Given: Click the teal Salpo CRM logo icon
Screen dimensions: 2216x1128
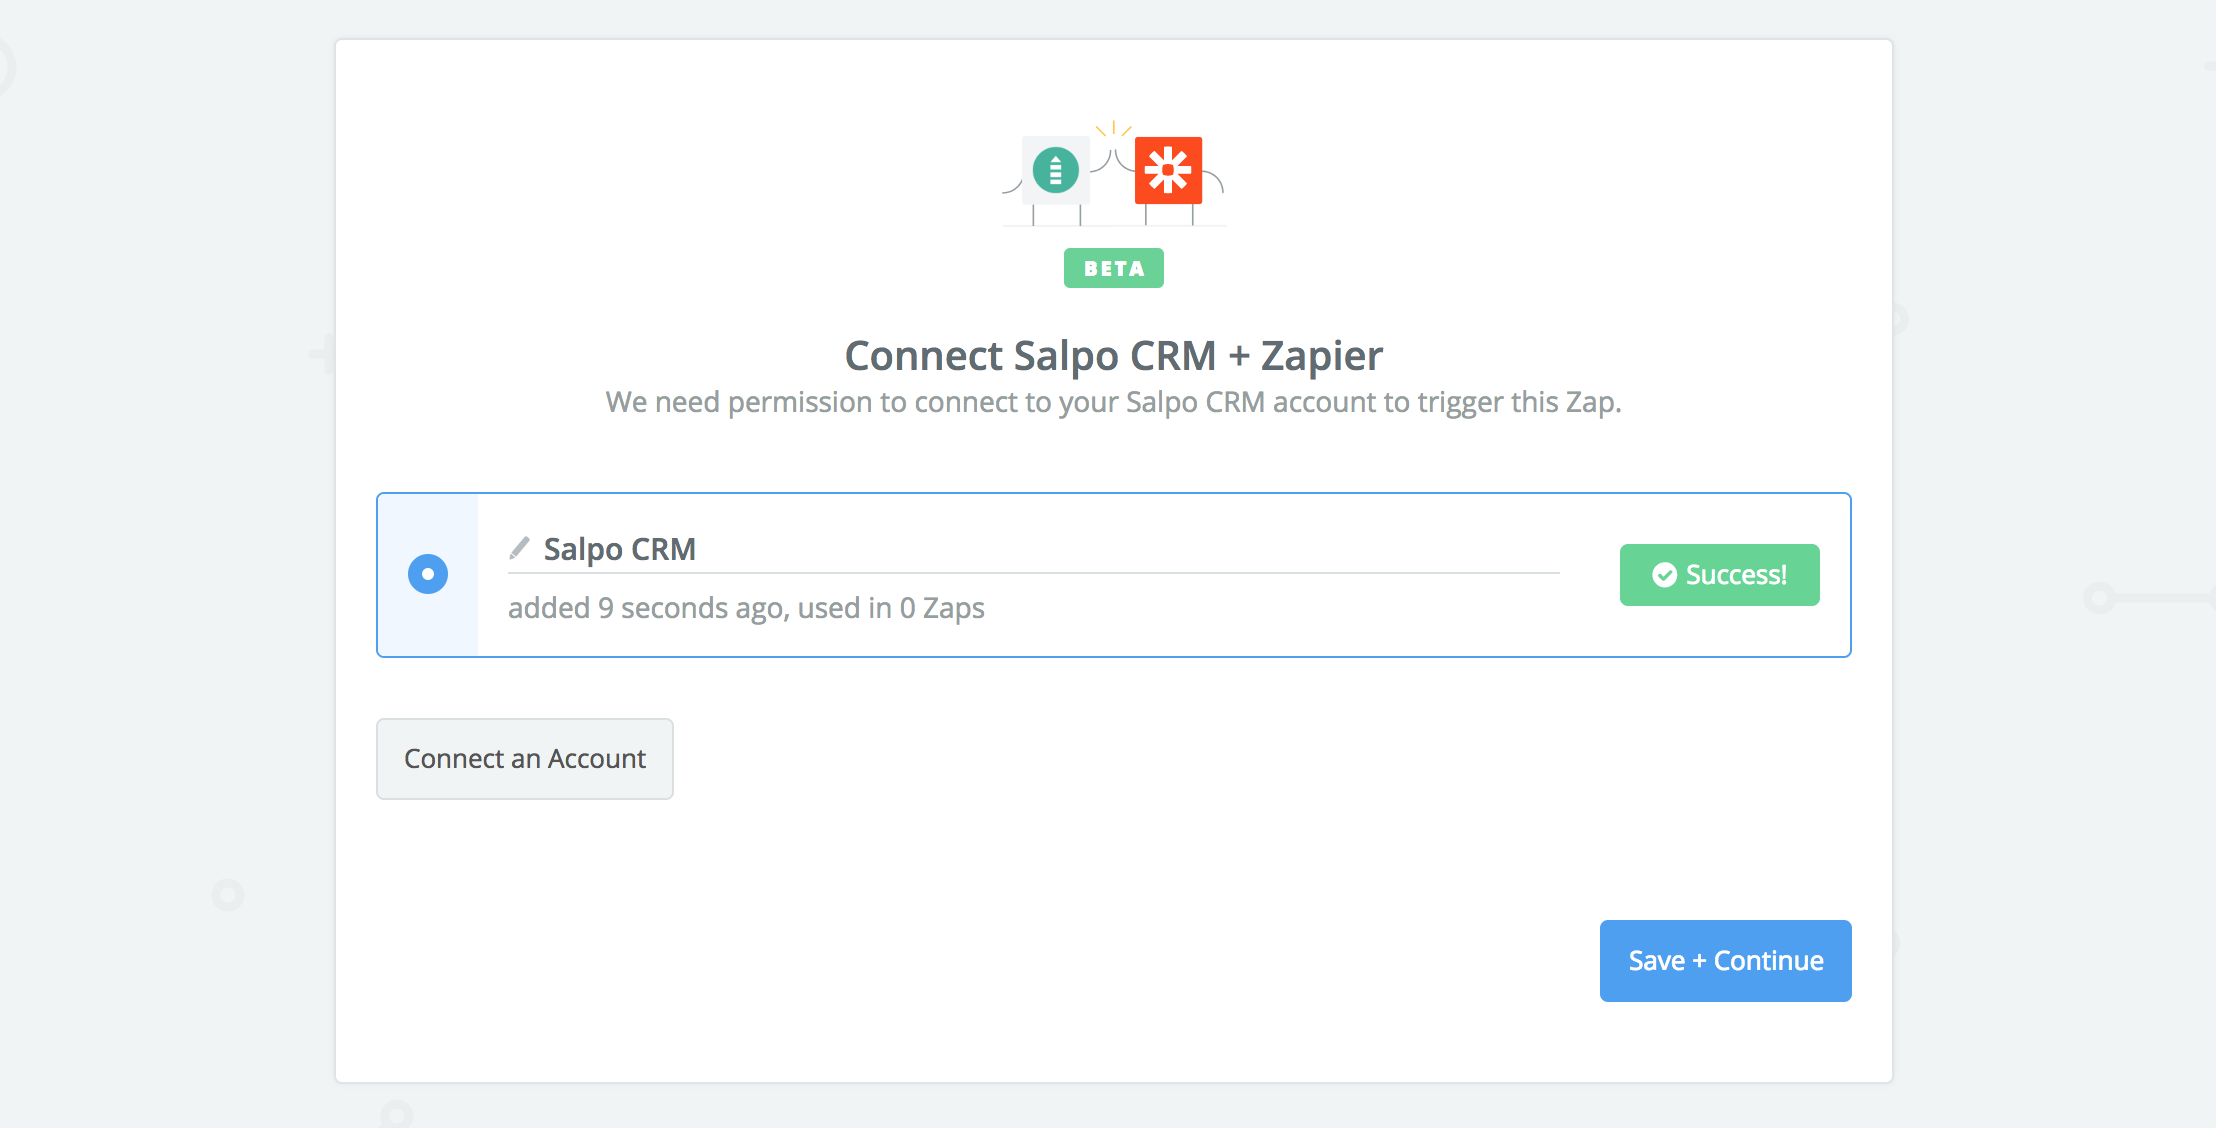Looking at the screenshot, I should 1055,170.
